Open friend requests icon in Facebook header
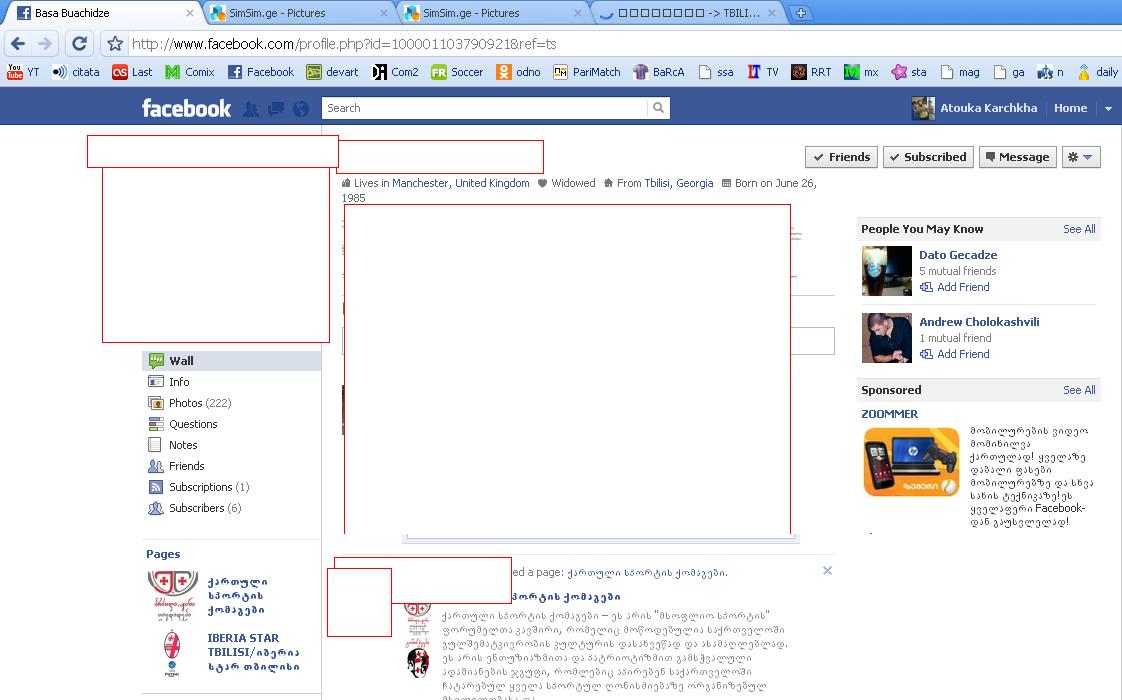 (251, 109)
